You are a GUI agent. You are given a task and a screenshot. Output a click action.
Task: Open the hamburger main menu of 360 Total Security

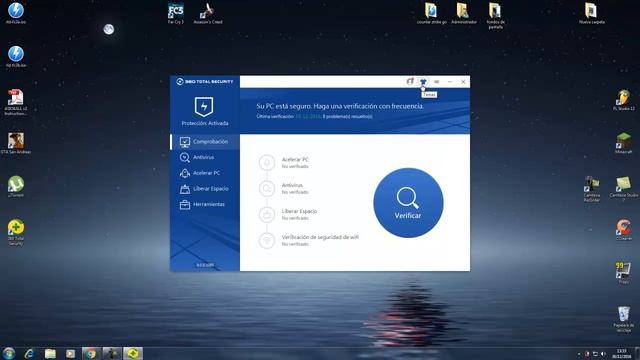(x=437, y=82)
